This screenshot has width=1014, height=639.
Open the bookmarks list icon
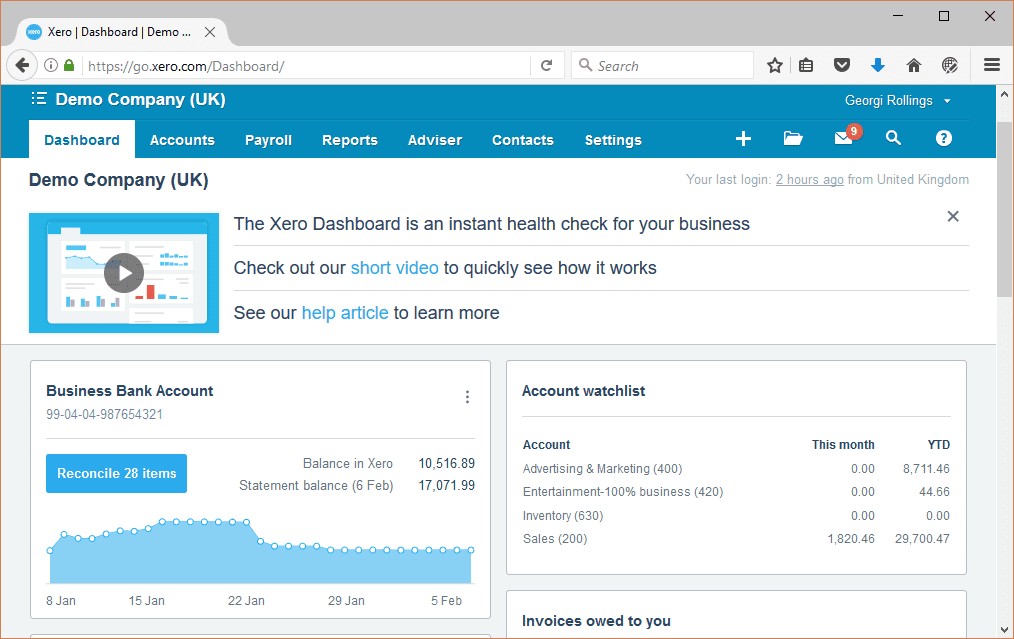(806, 65)
